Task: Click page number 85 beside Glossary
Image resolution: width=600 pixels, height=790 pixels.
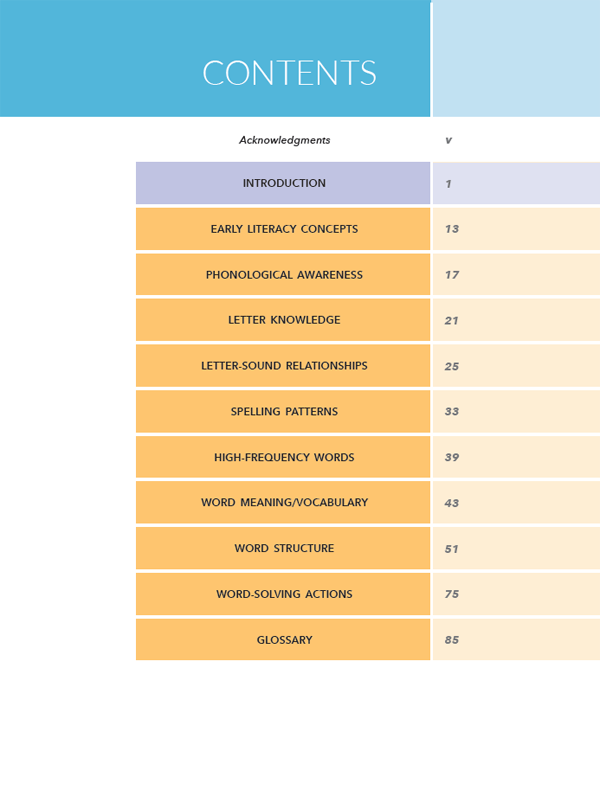Action: tap(452, 640)
